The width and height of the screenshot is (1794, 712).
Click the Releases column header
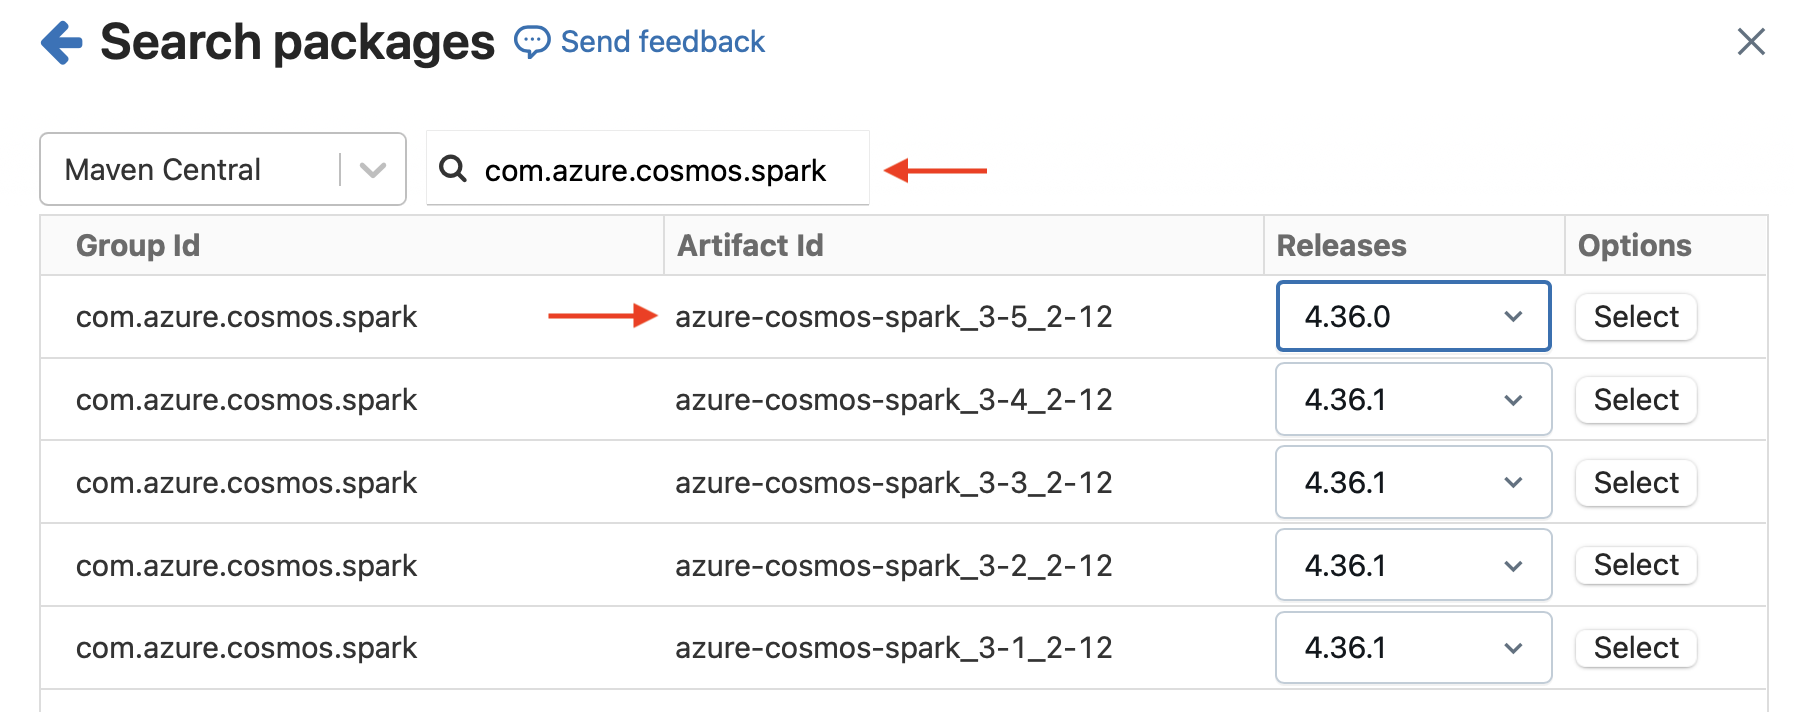(1341, 246)
